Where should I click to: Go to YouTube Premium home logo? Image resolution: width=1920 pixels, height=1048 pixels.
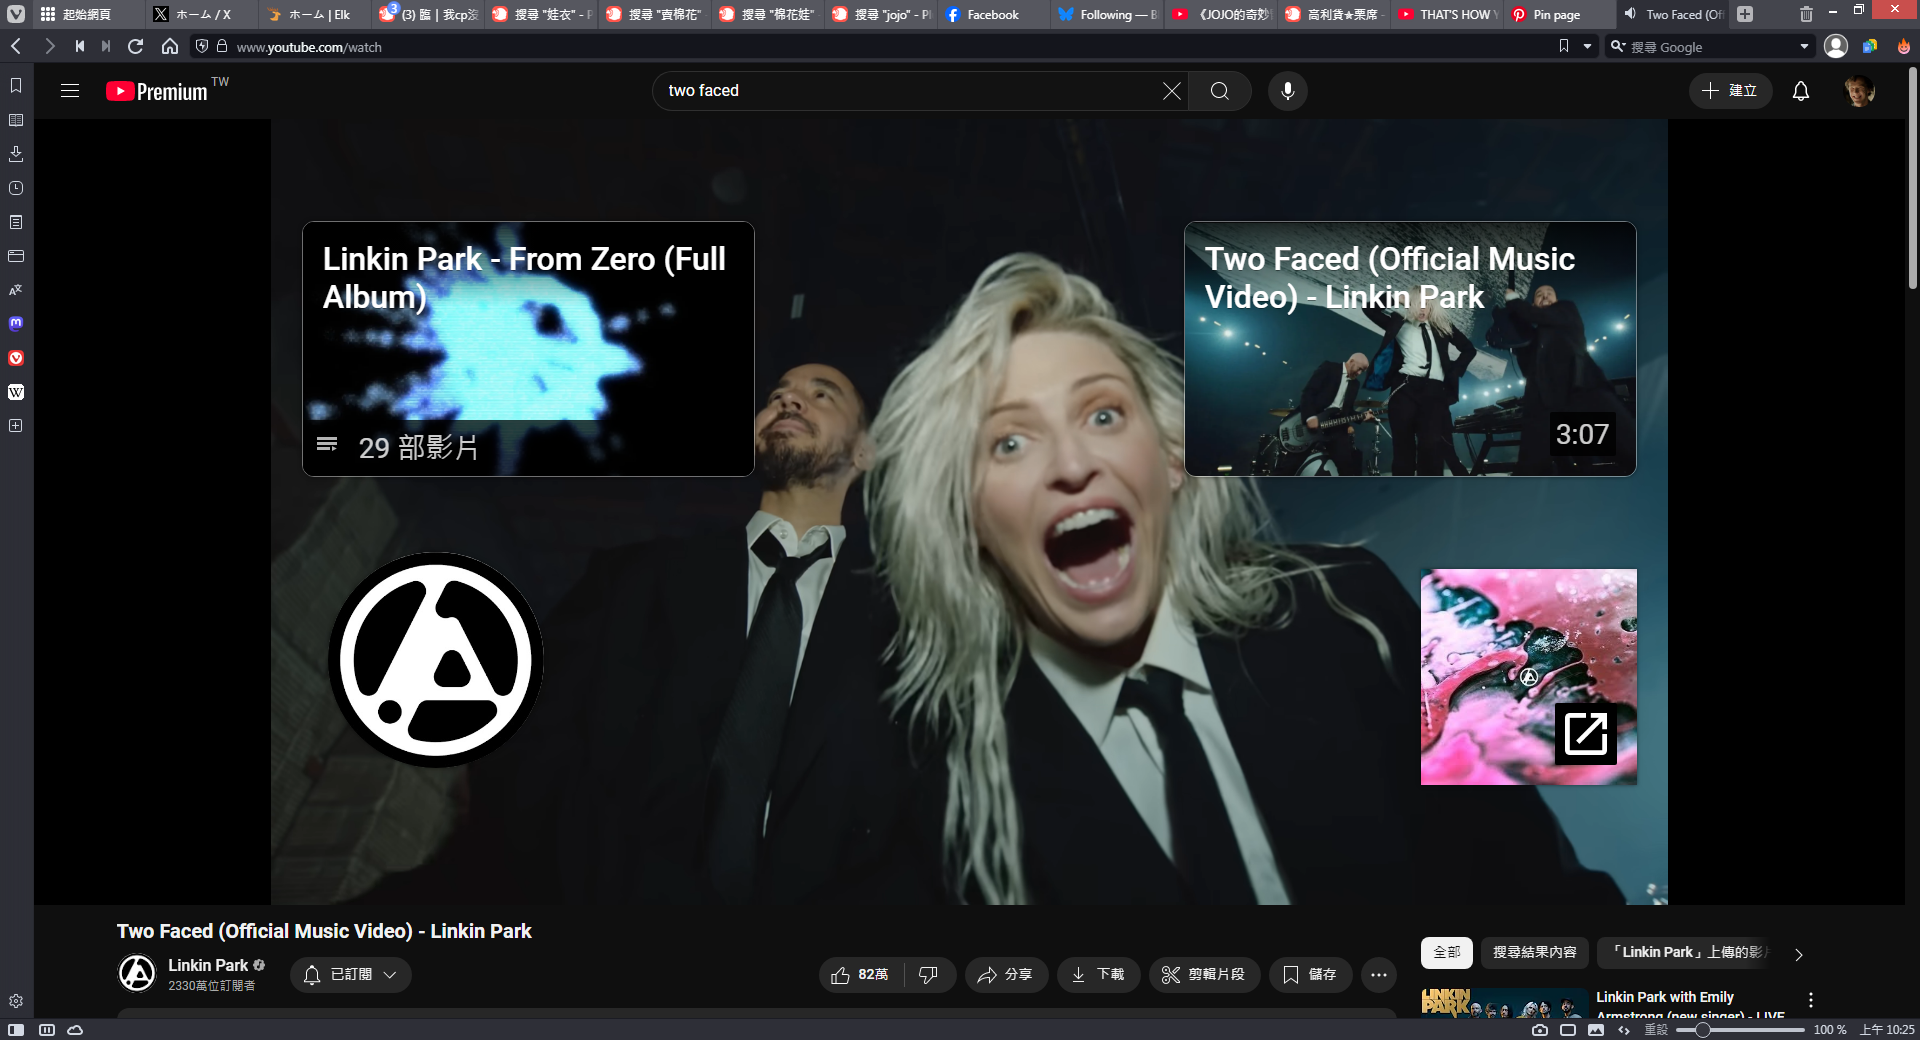[x=157, y=91]
